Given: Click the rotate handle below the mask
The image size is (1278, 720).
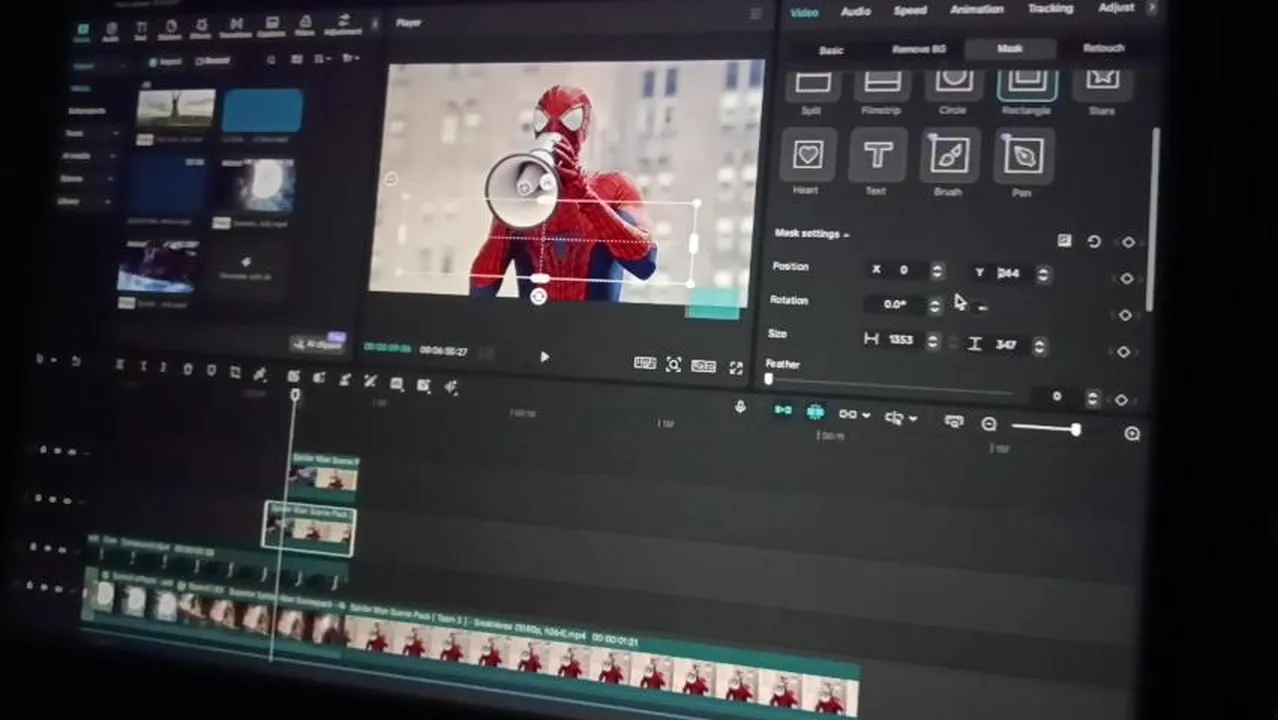Looking at the screenshot, I should point(538,297).
